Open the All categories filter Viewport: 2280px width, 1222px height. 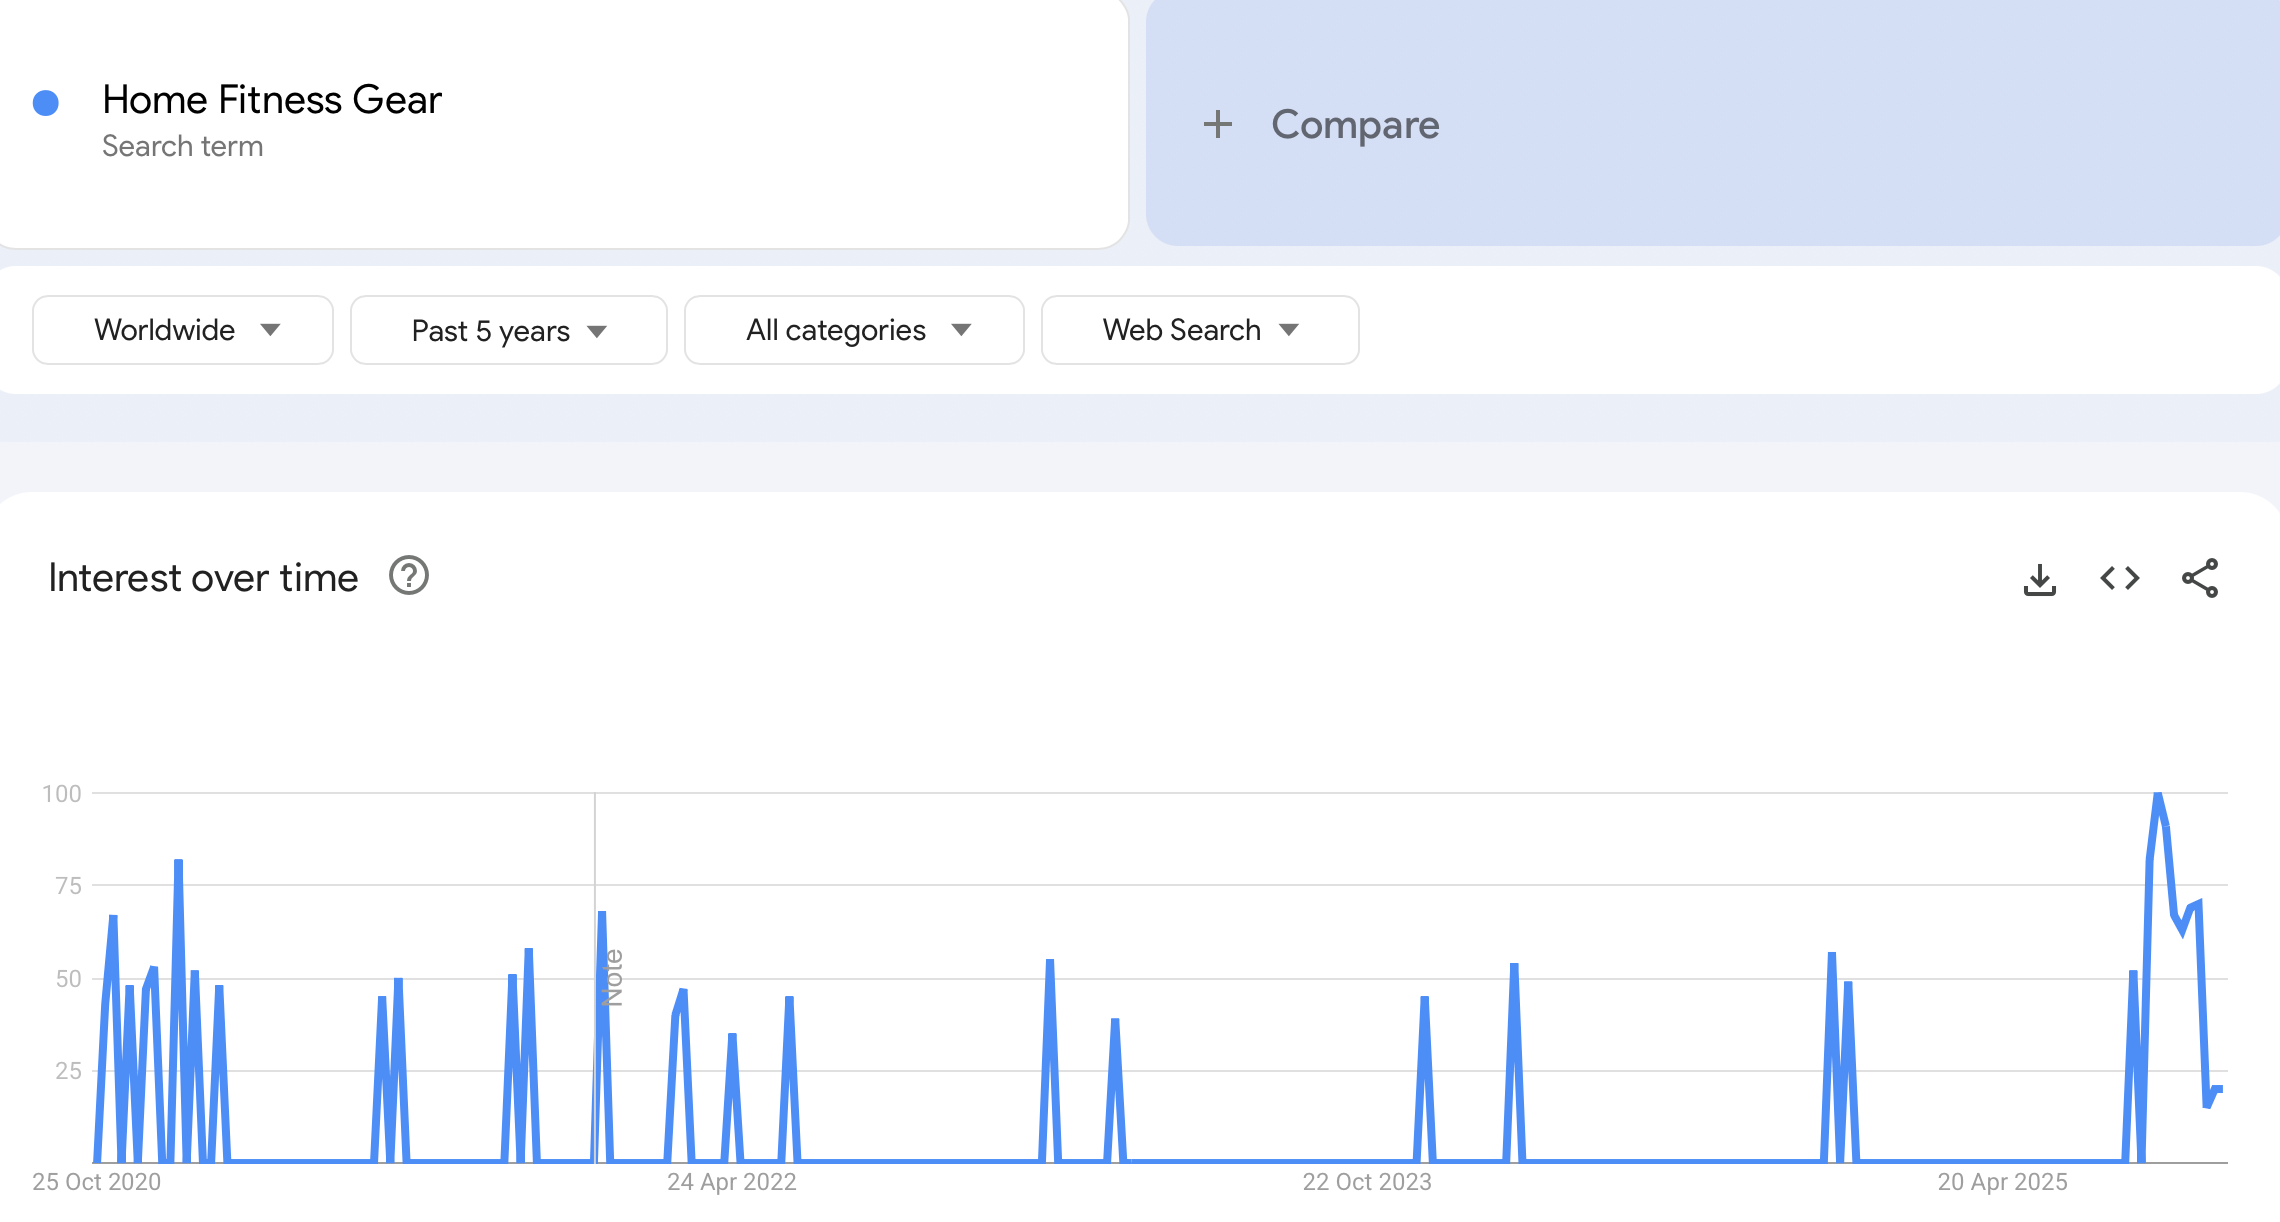[x=853, y=330]
